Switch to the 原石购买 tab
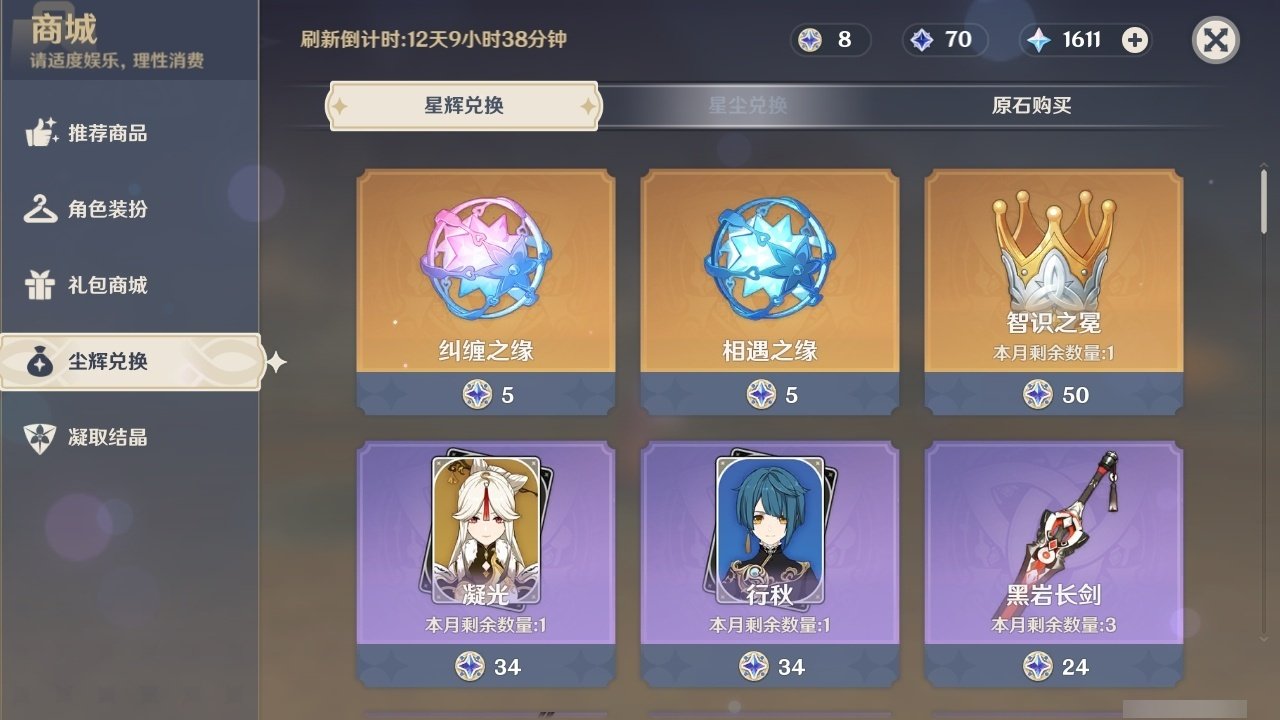Viewport: 1280px width, 720px height. pos(1032,106)
